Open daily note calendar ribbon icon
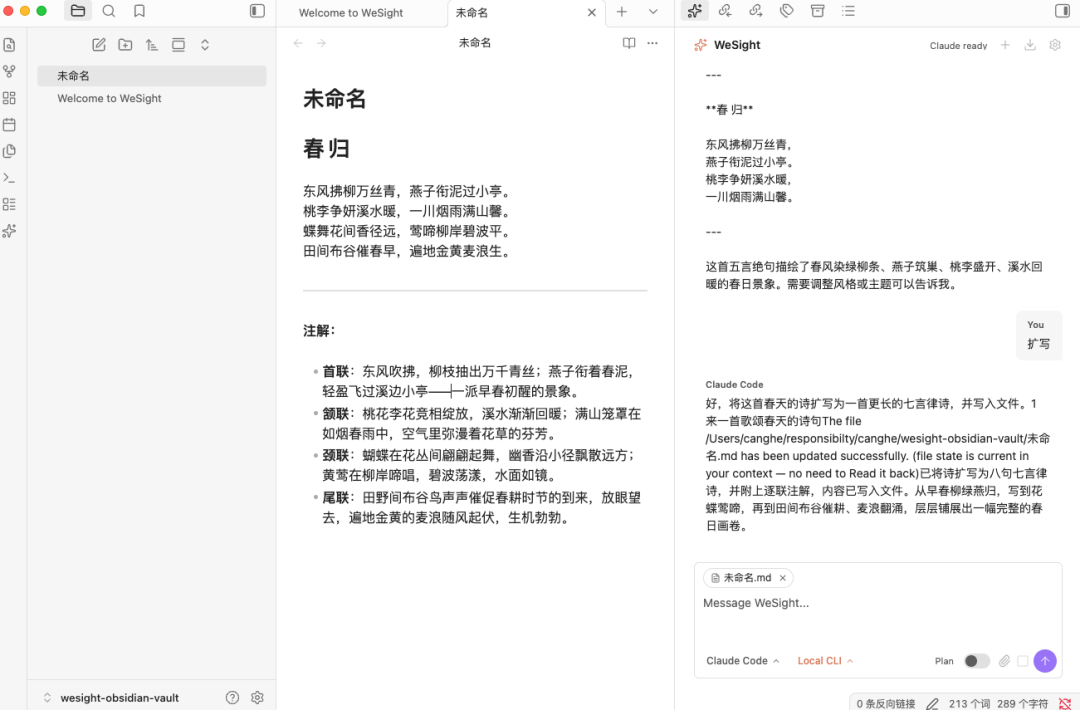This screenshot has width=1080, height=710. coord(10,125)
